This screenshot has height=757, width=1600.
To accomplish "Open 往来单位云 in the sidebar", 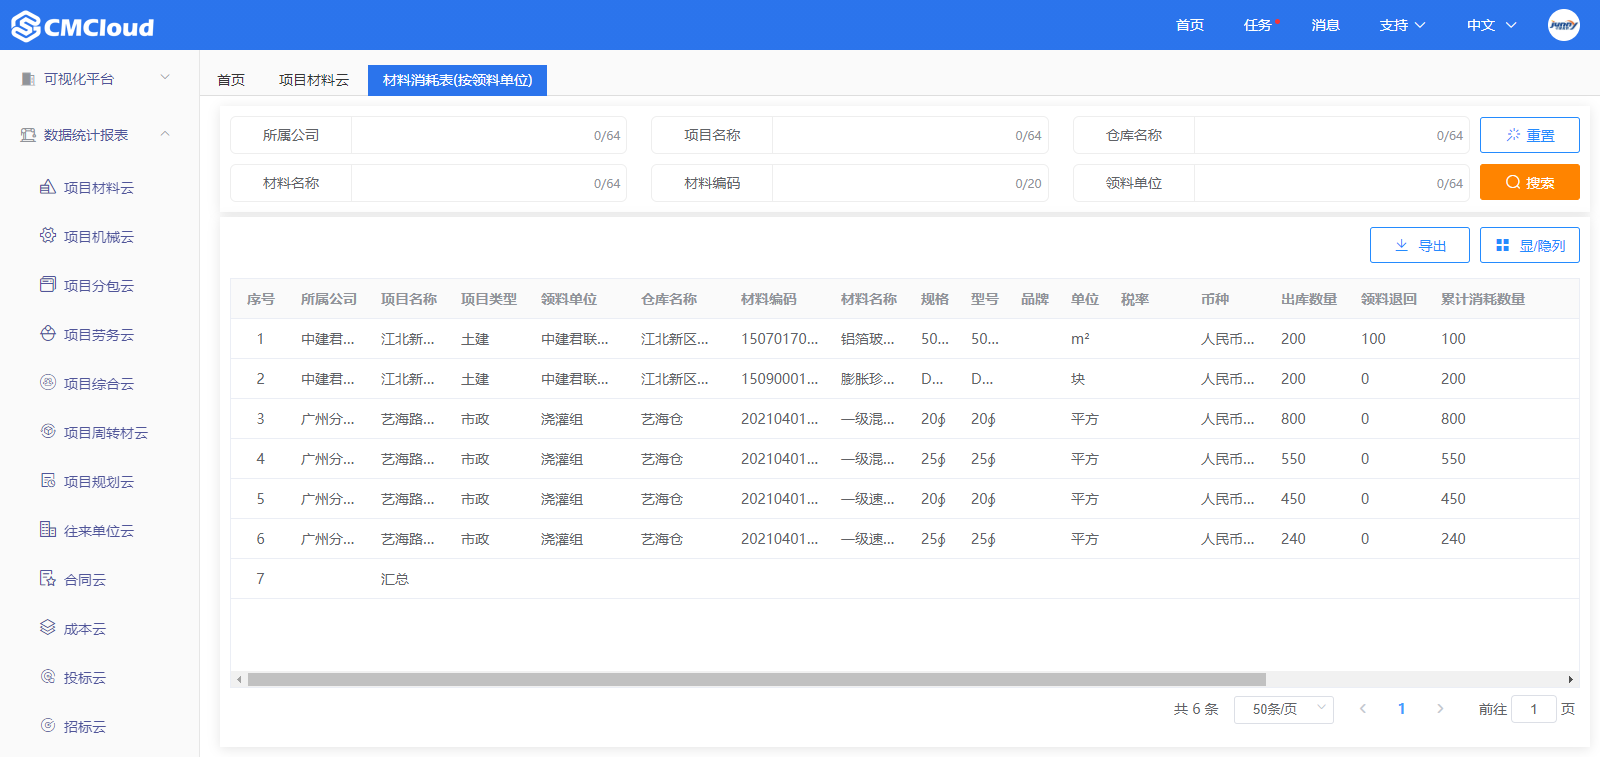I will pyautogui.click(x=99, y=531).
